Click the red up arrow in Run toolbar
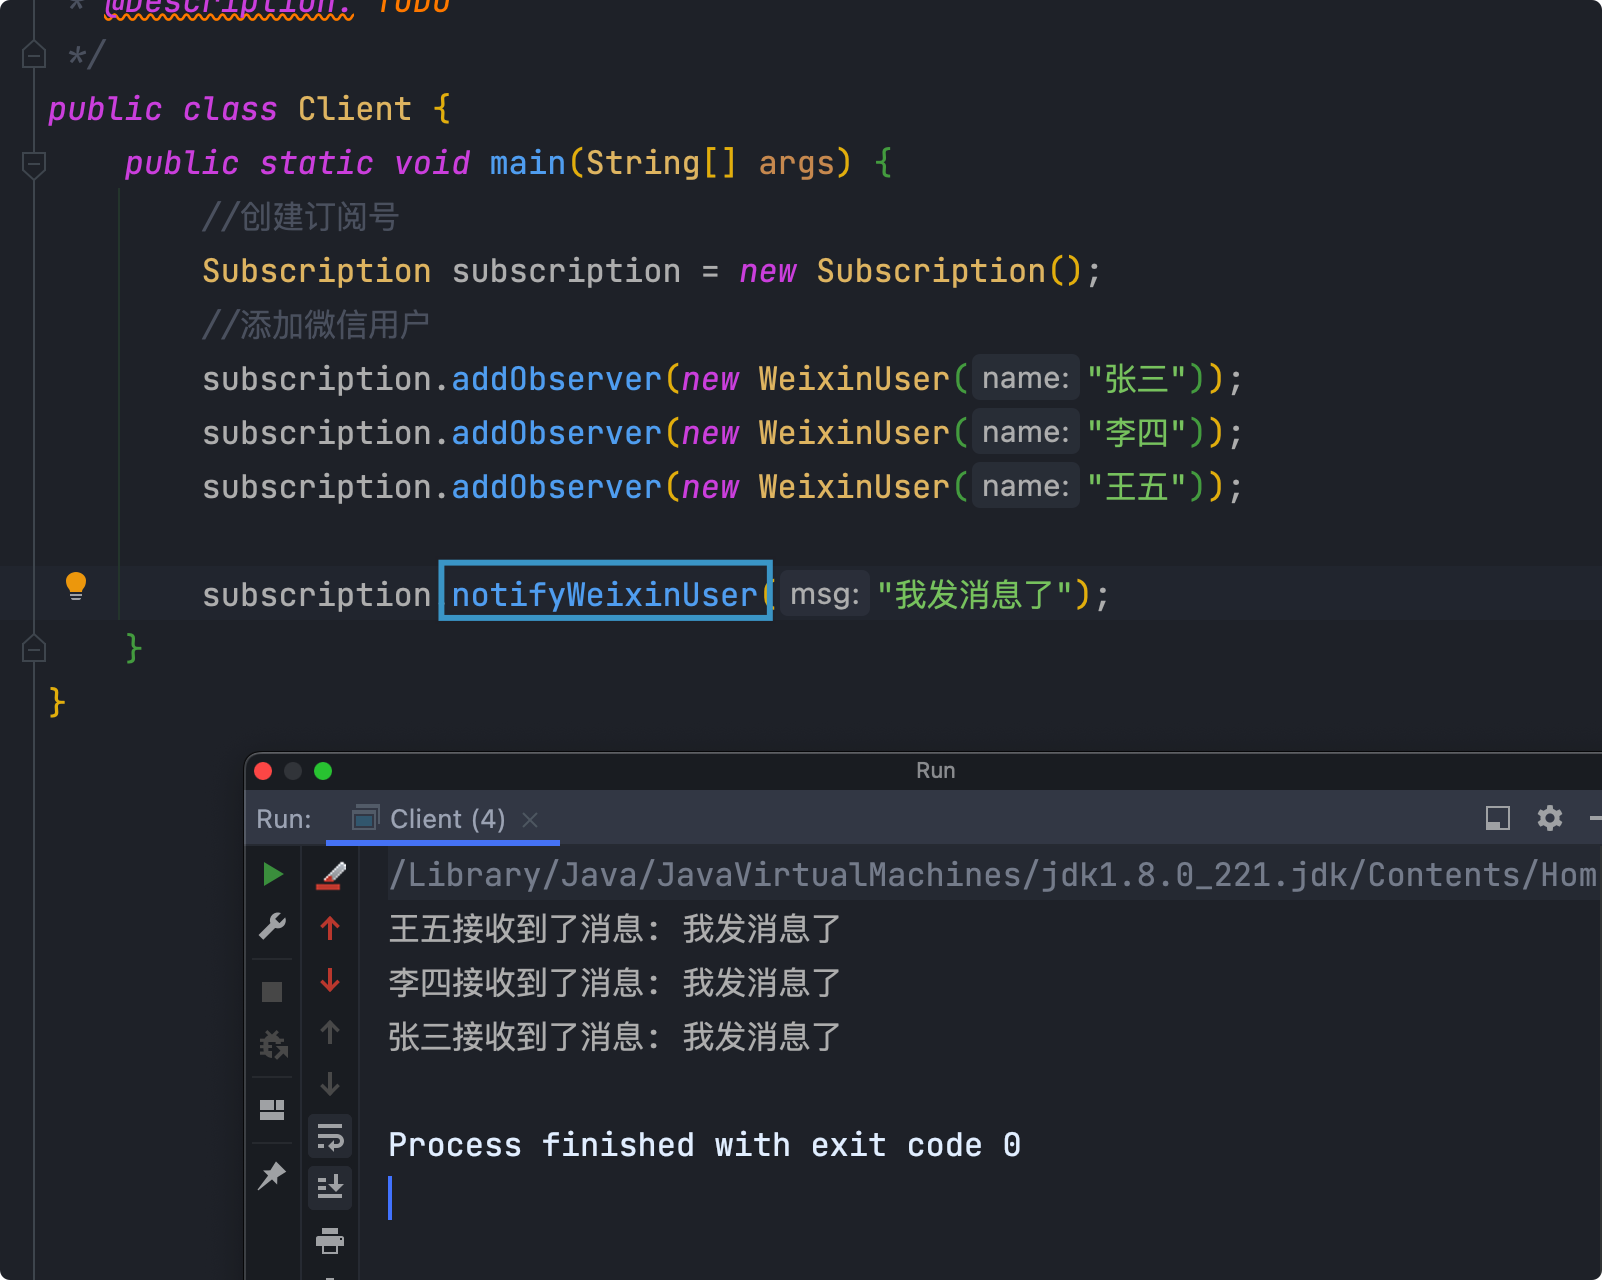1602x1280 pixels. [330, 928]
